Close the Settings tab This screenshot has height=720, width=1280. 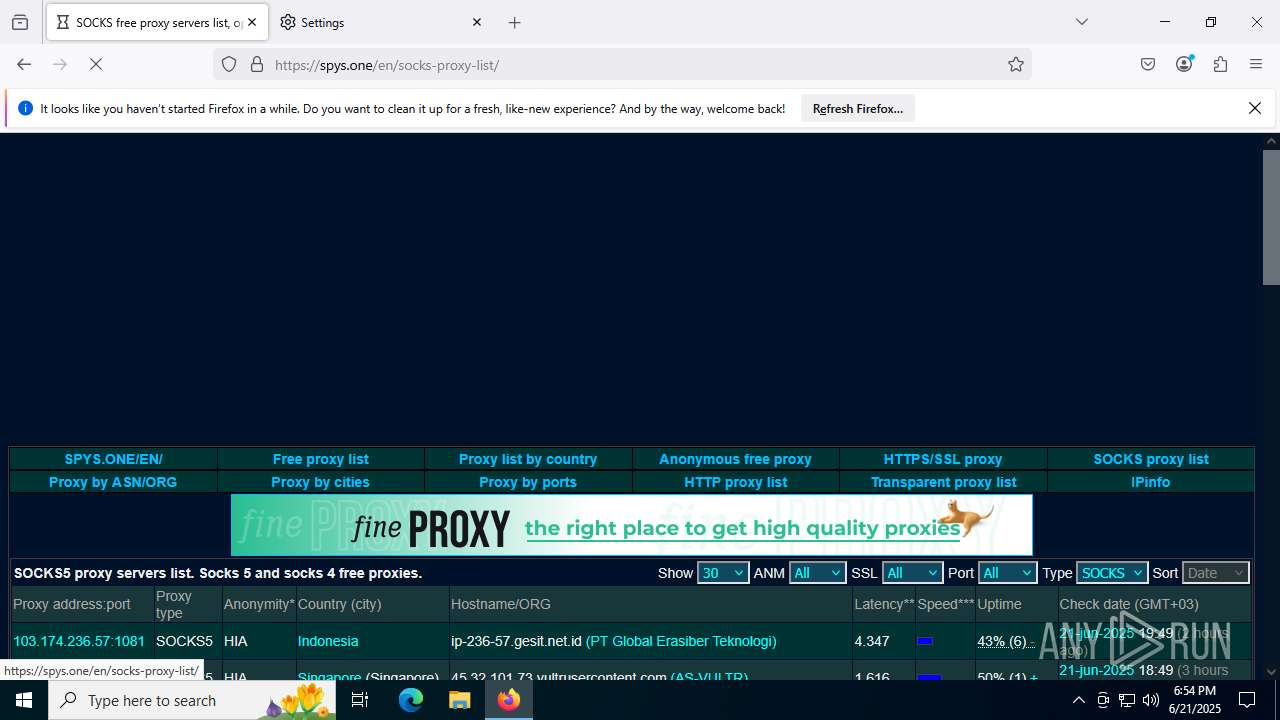pyautogui.click(x=477, y=22)
